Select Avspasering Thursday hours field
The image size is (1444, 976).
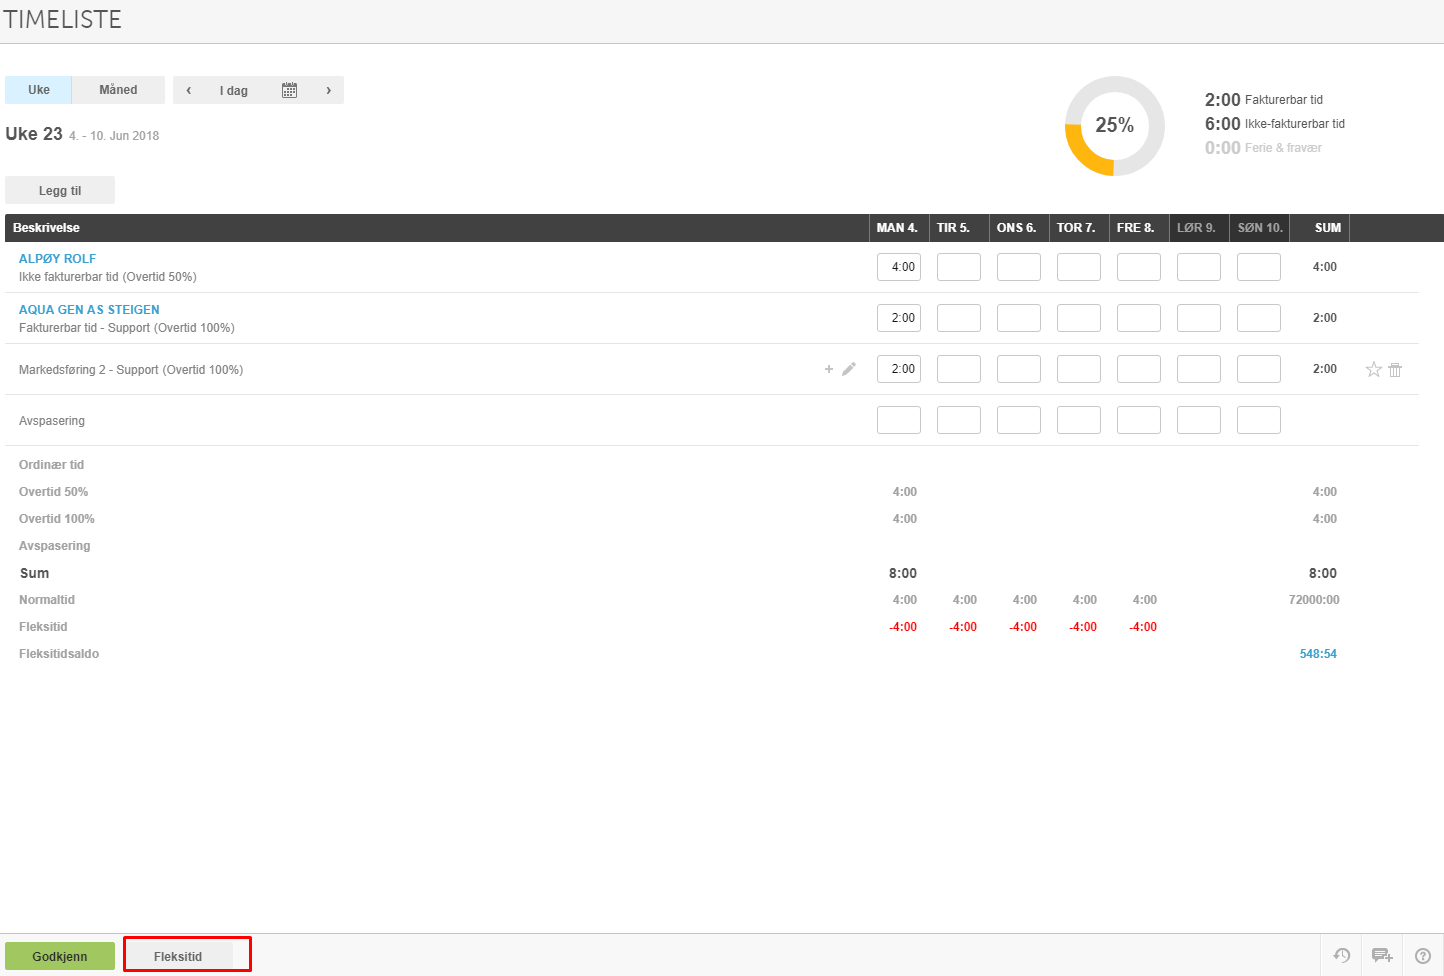tap(1079, 420)
